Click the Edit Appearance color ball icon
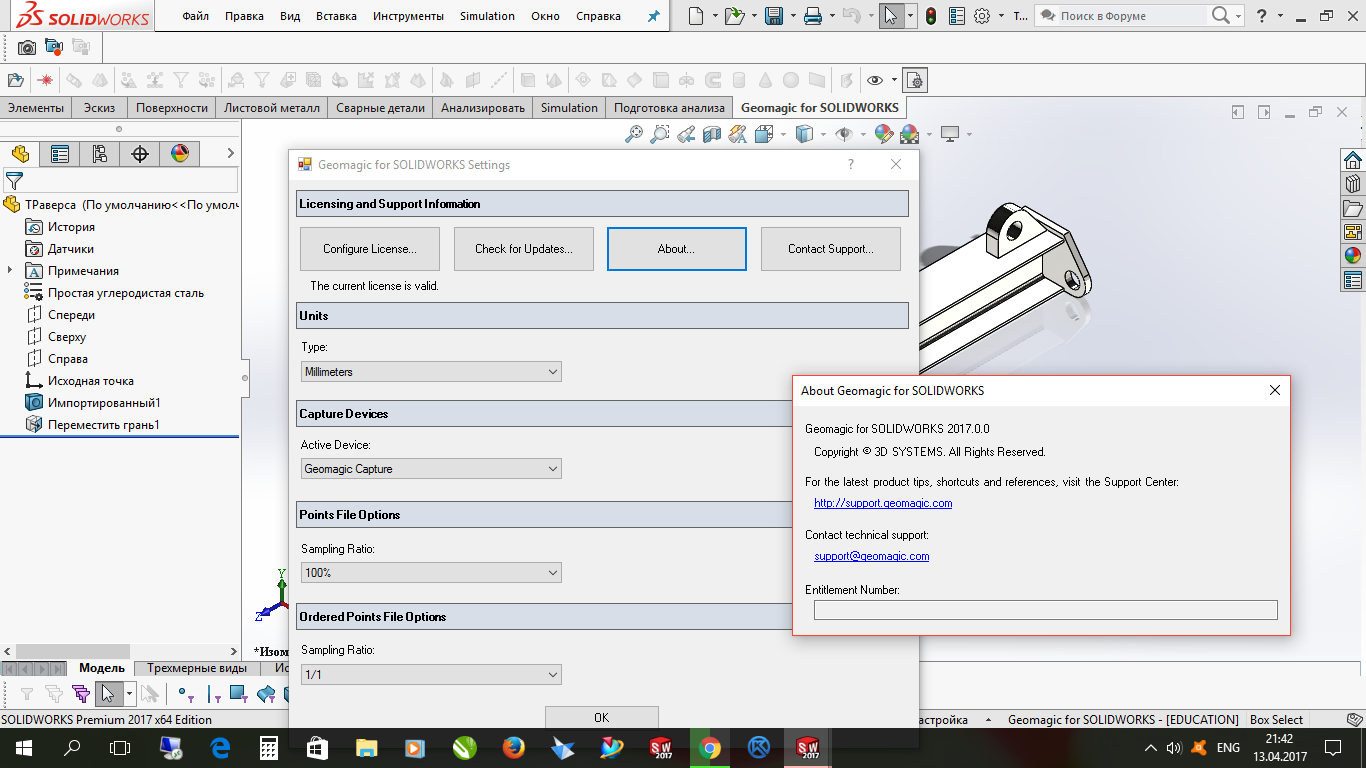The height and width of the screenshot is (768, 1366). (x=883, y=134)
